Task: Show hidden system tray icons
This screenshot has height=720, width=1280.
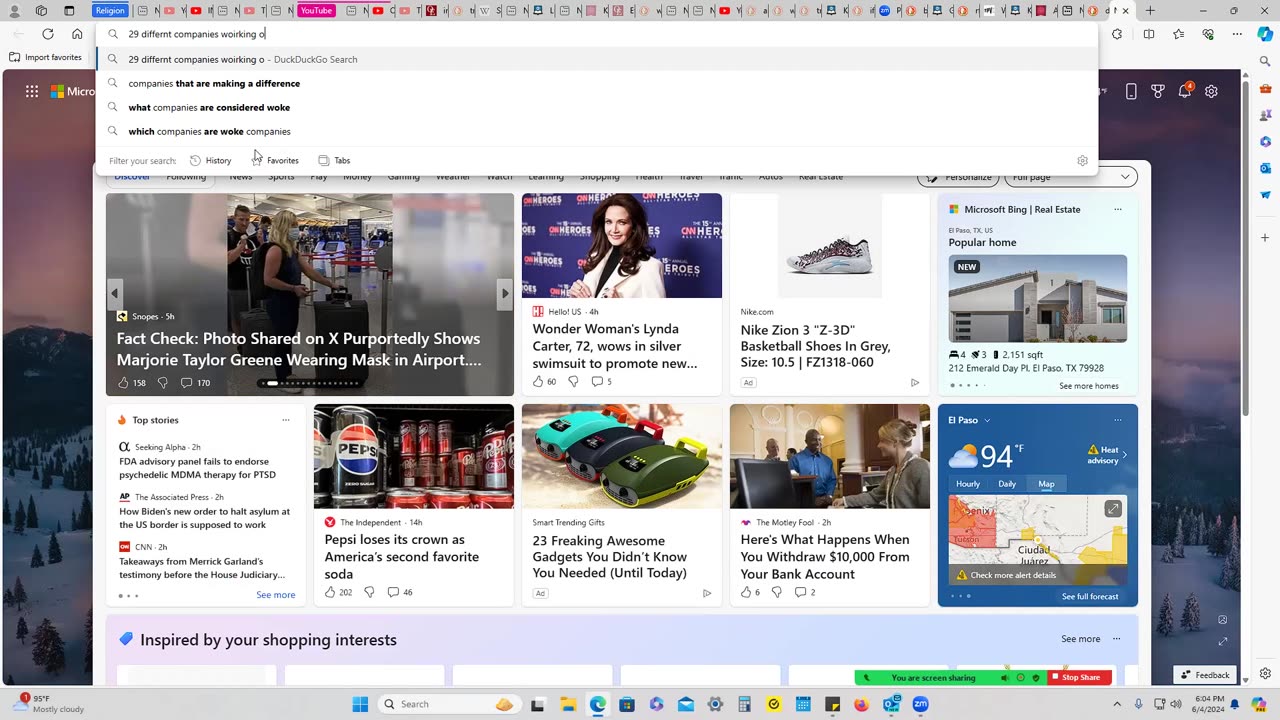Action: coord(1117,704)
